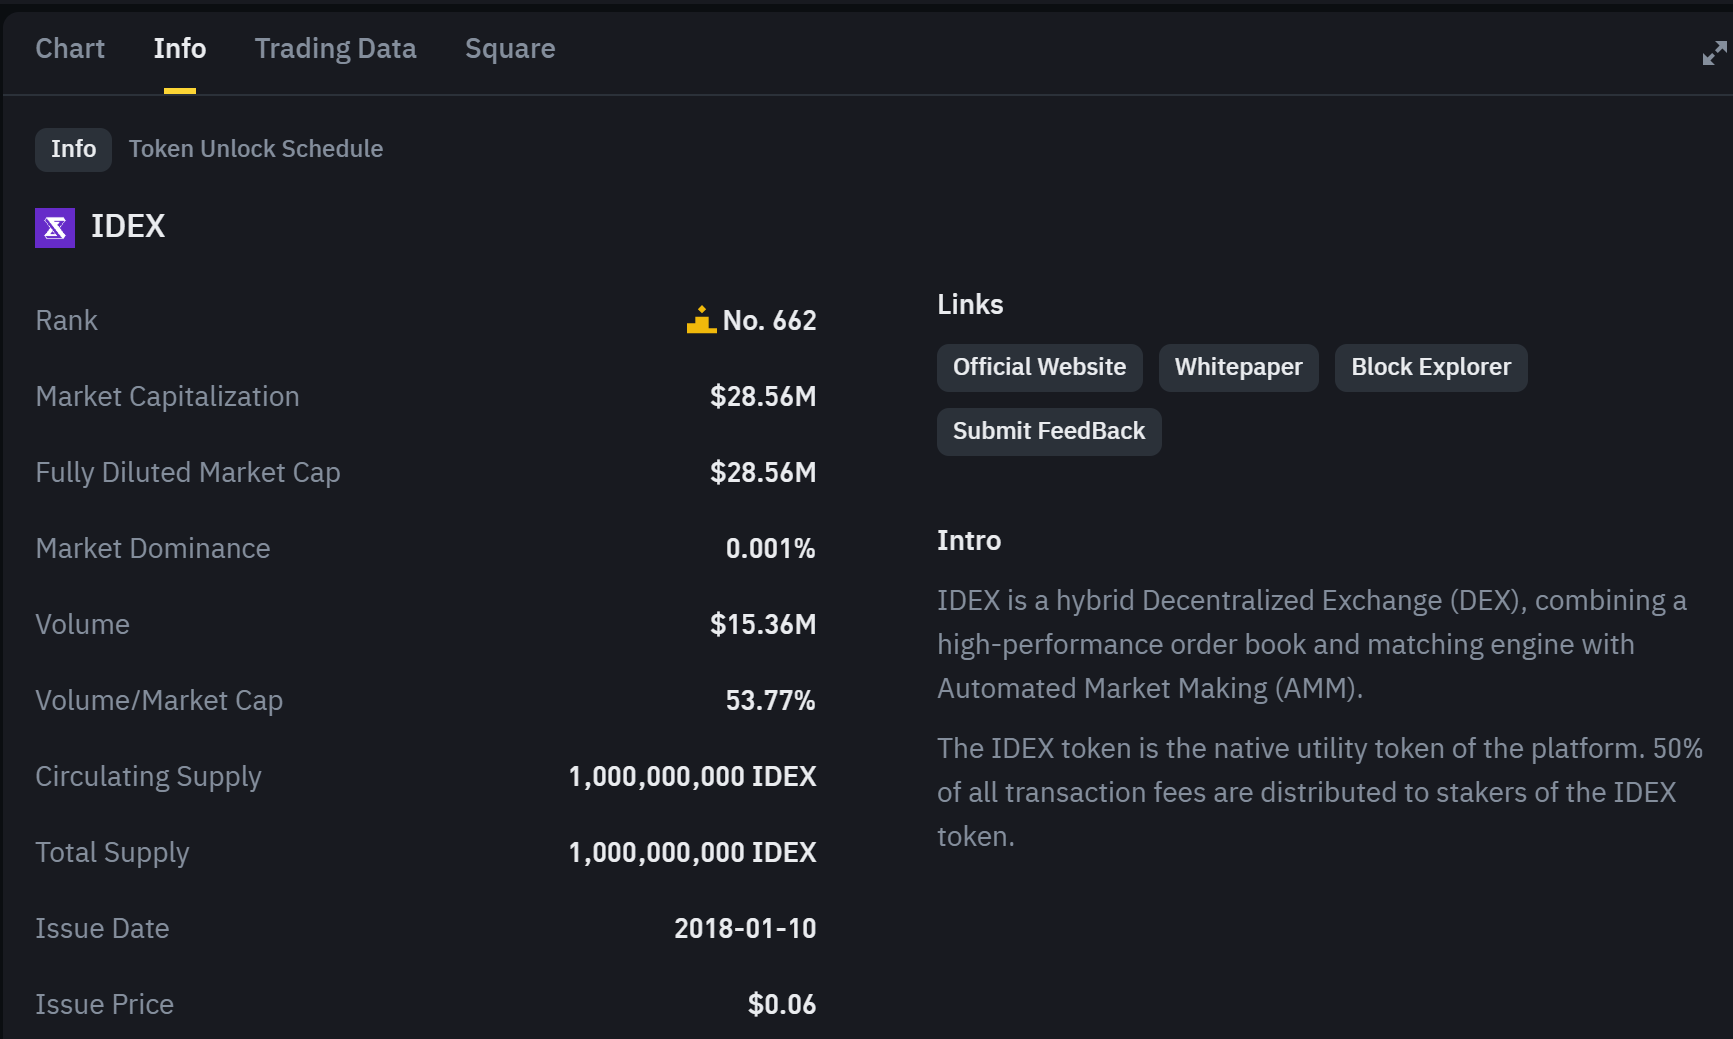Click the Fully Diluted Market Cap label
Screen dimensions: 1733x1039
(188, 472)
